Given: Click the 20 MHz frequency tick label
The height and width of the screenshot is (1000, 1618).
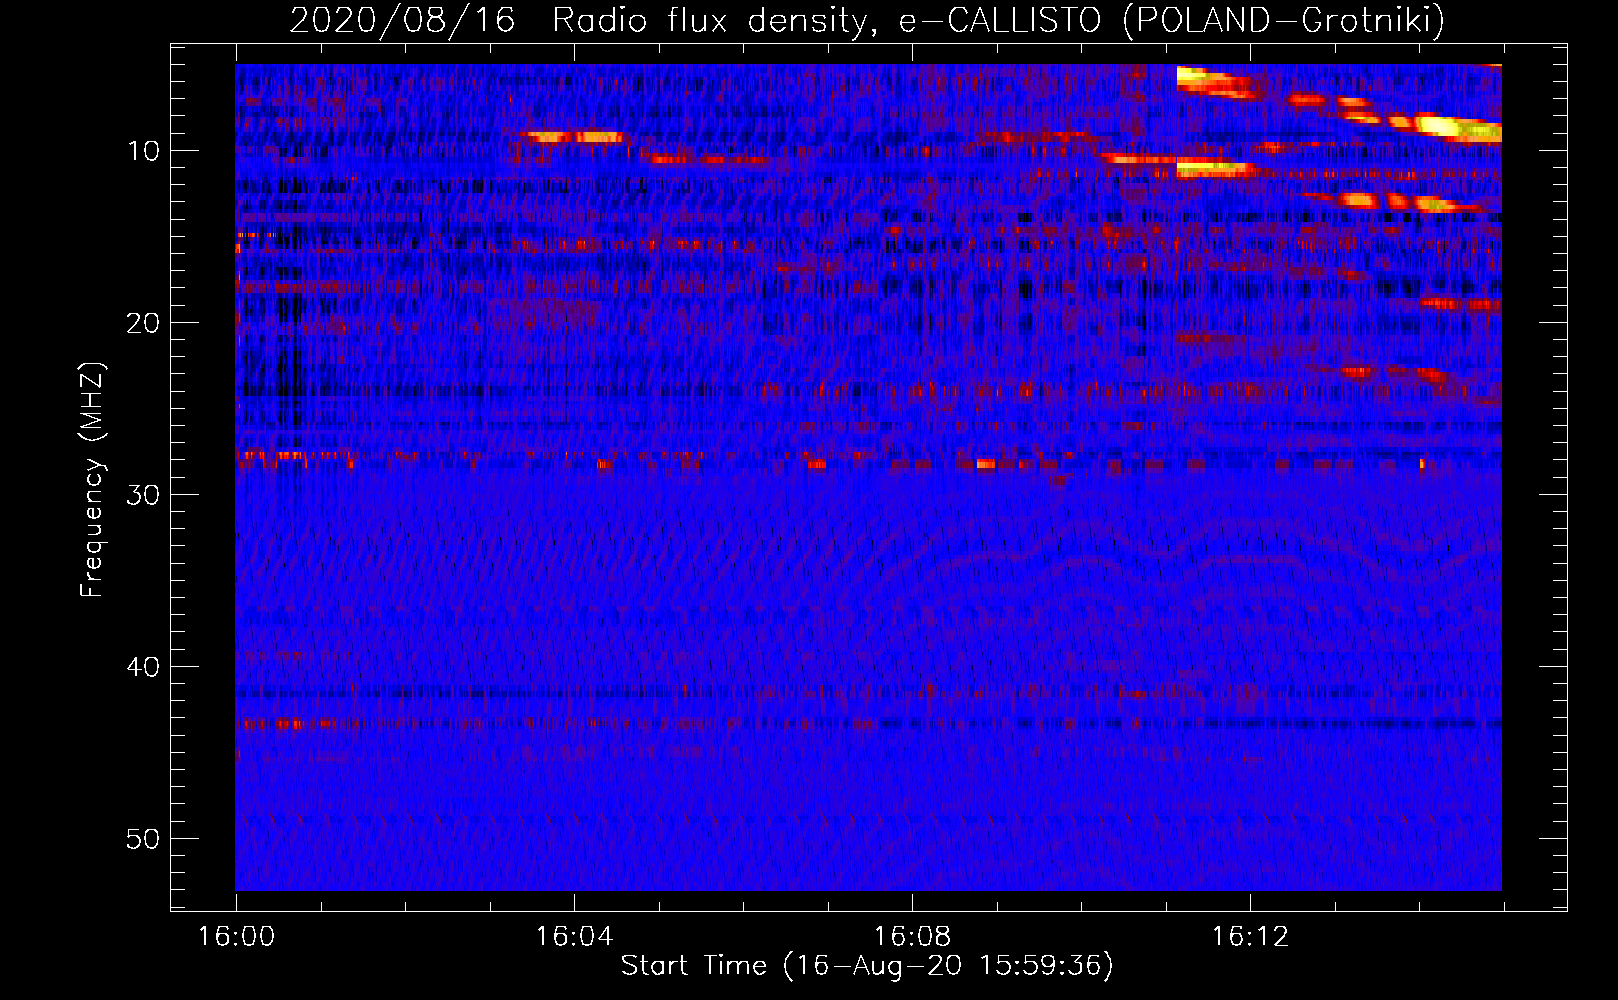Looking at the screenshot, I should point(143,324).
